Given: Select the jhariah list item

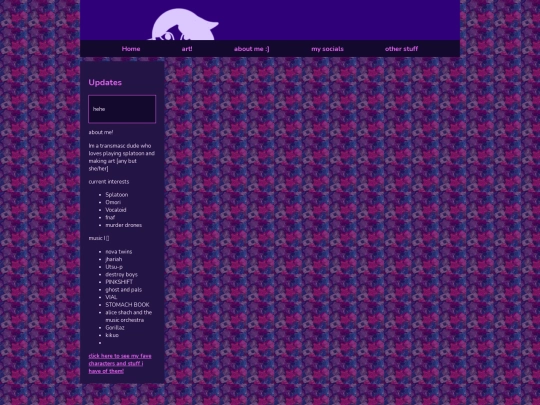Looking at the screenshot, I should click(x=114, y=259).
